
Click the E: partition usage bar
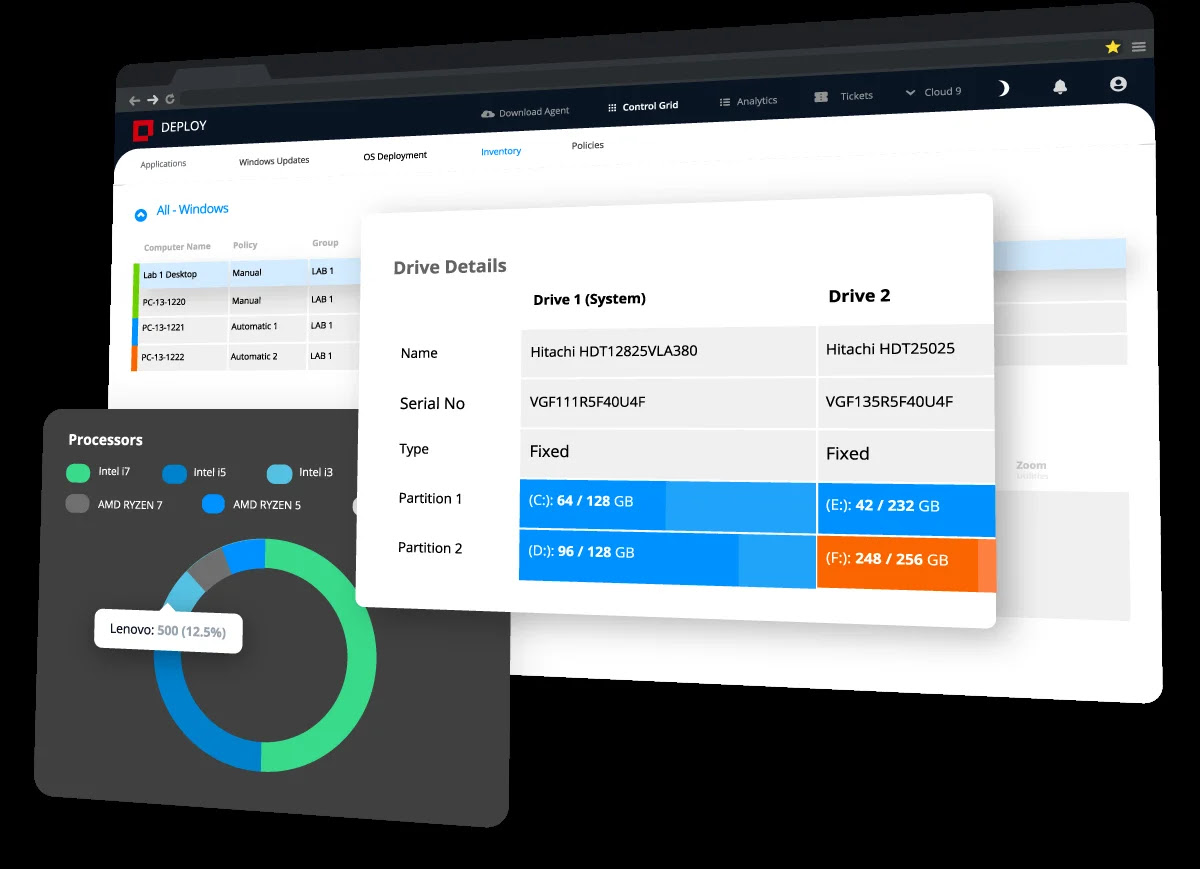click(906, 509)
